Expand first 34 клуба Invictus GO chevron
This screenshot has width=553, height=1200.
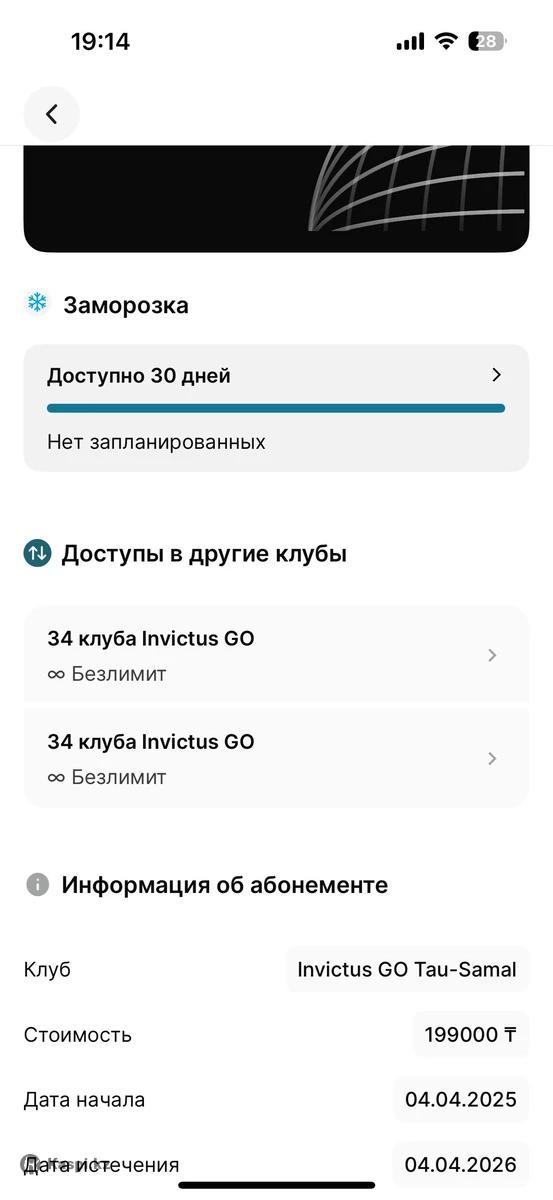[x=491, y=655]
